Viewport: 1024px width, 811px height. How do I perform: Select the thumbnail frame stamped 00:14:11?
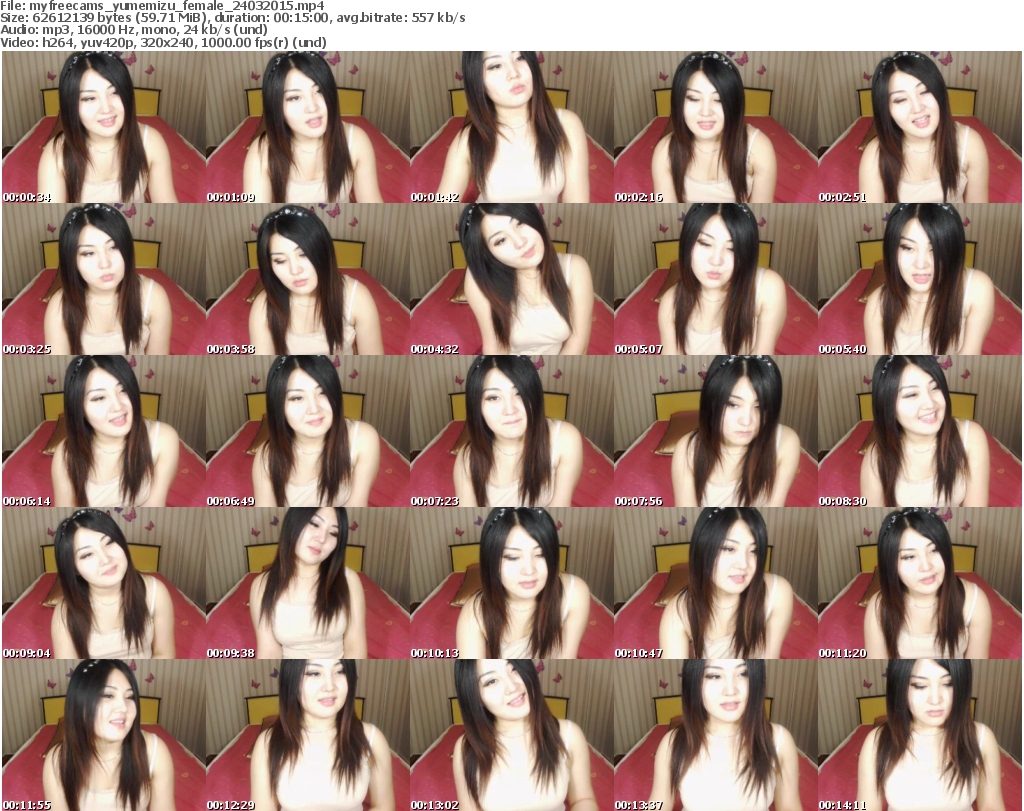(920, 735)
